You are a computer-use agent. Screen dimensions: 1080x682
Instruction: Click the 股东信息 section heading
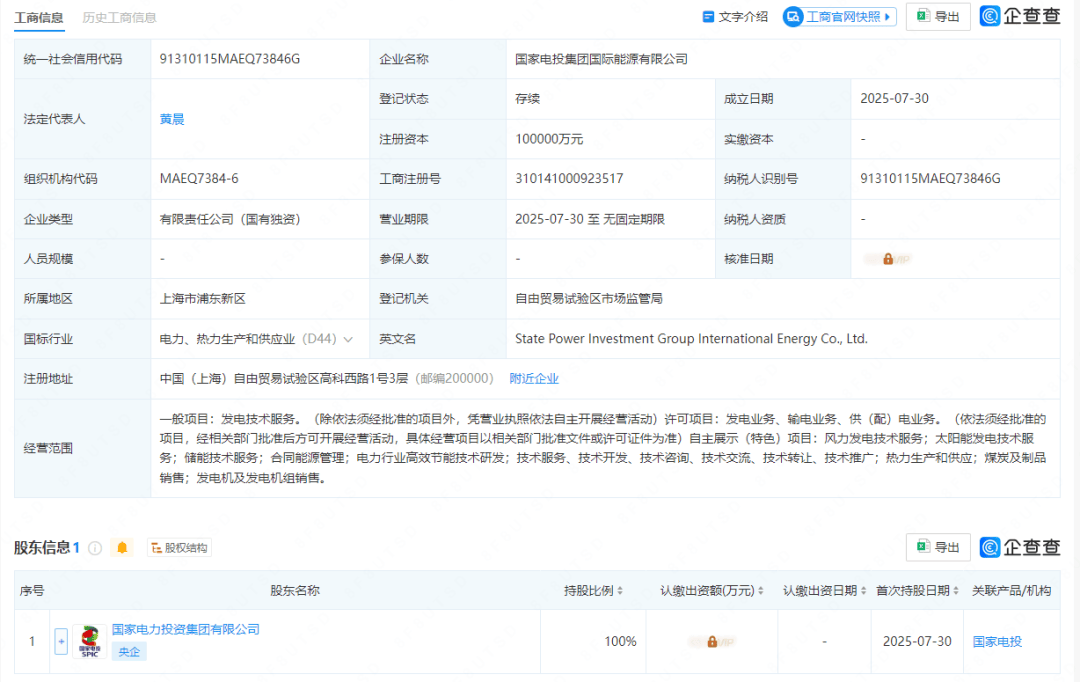tap(43, 548)
